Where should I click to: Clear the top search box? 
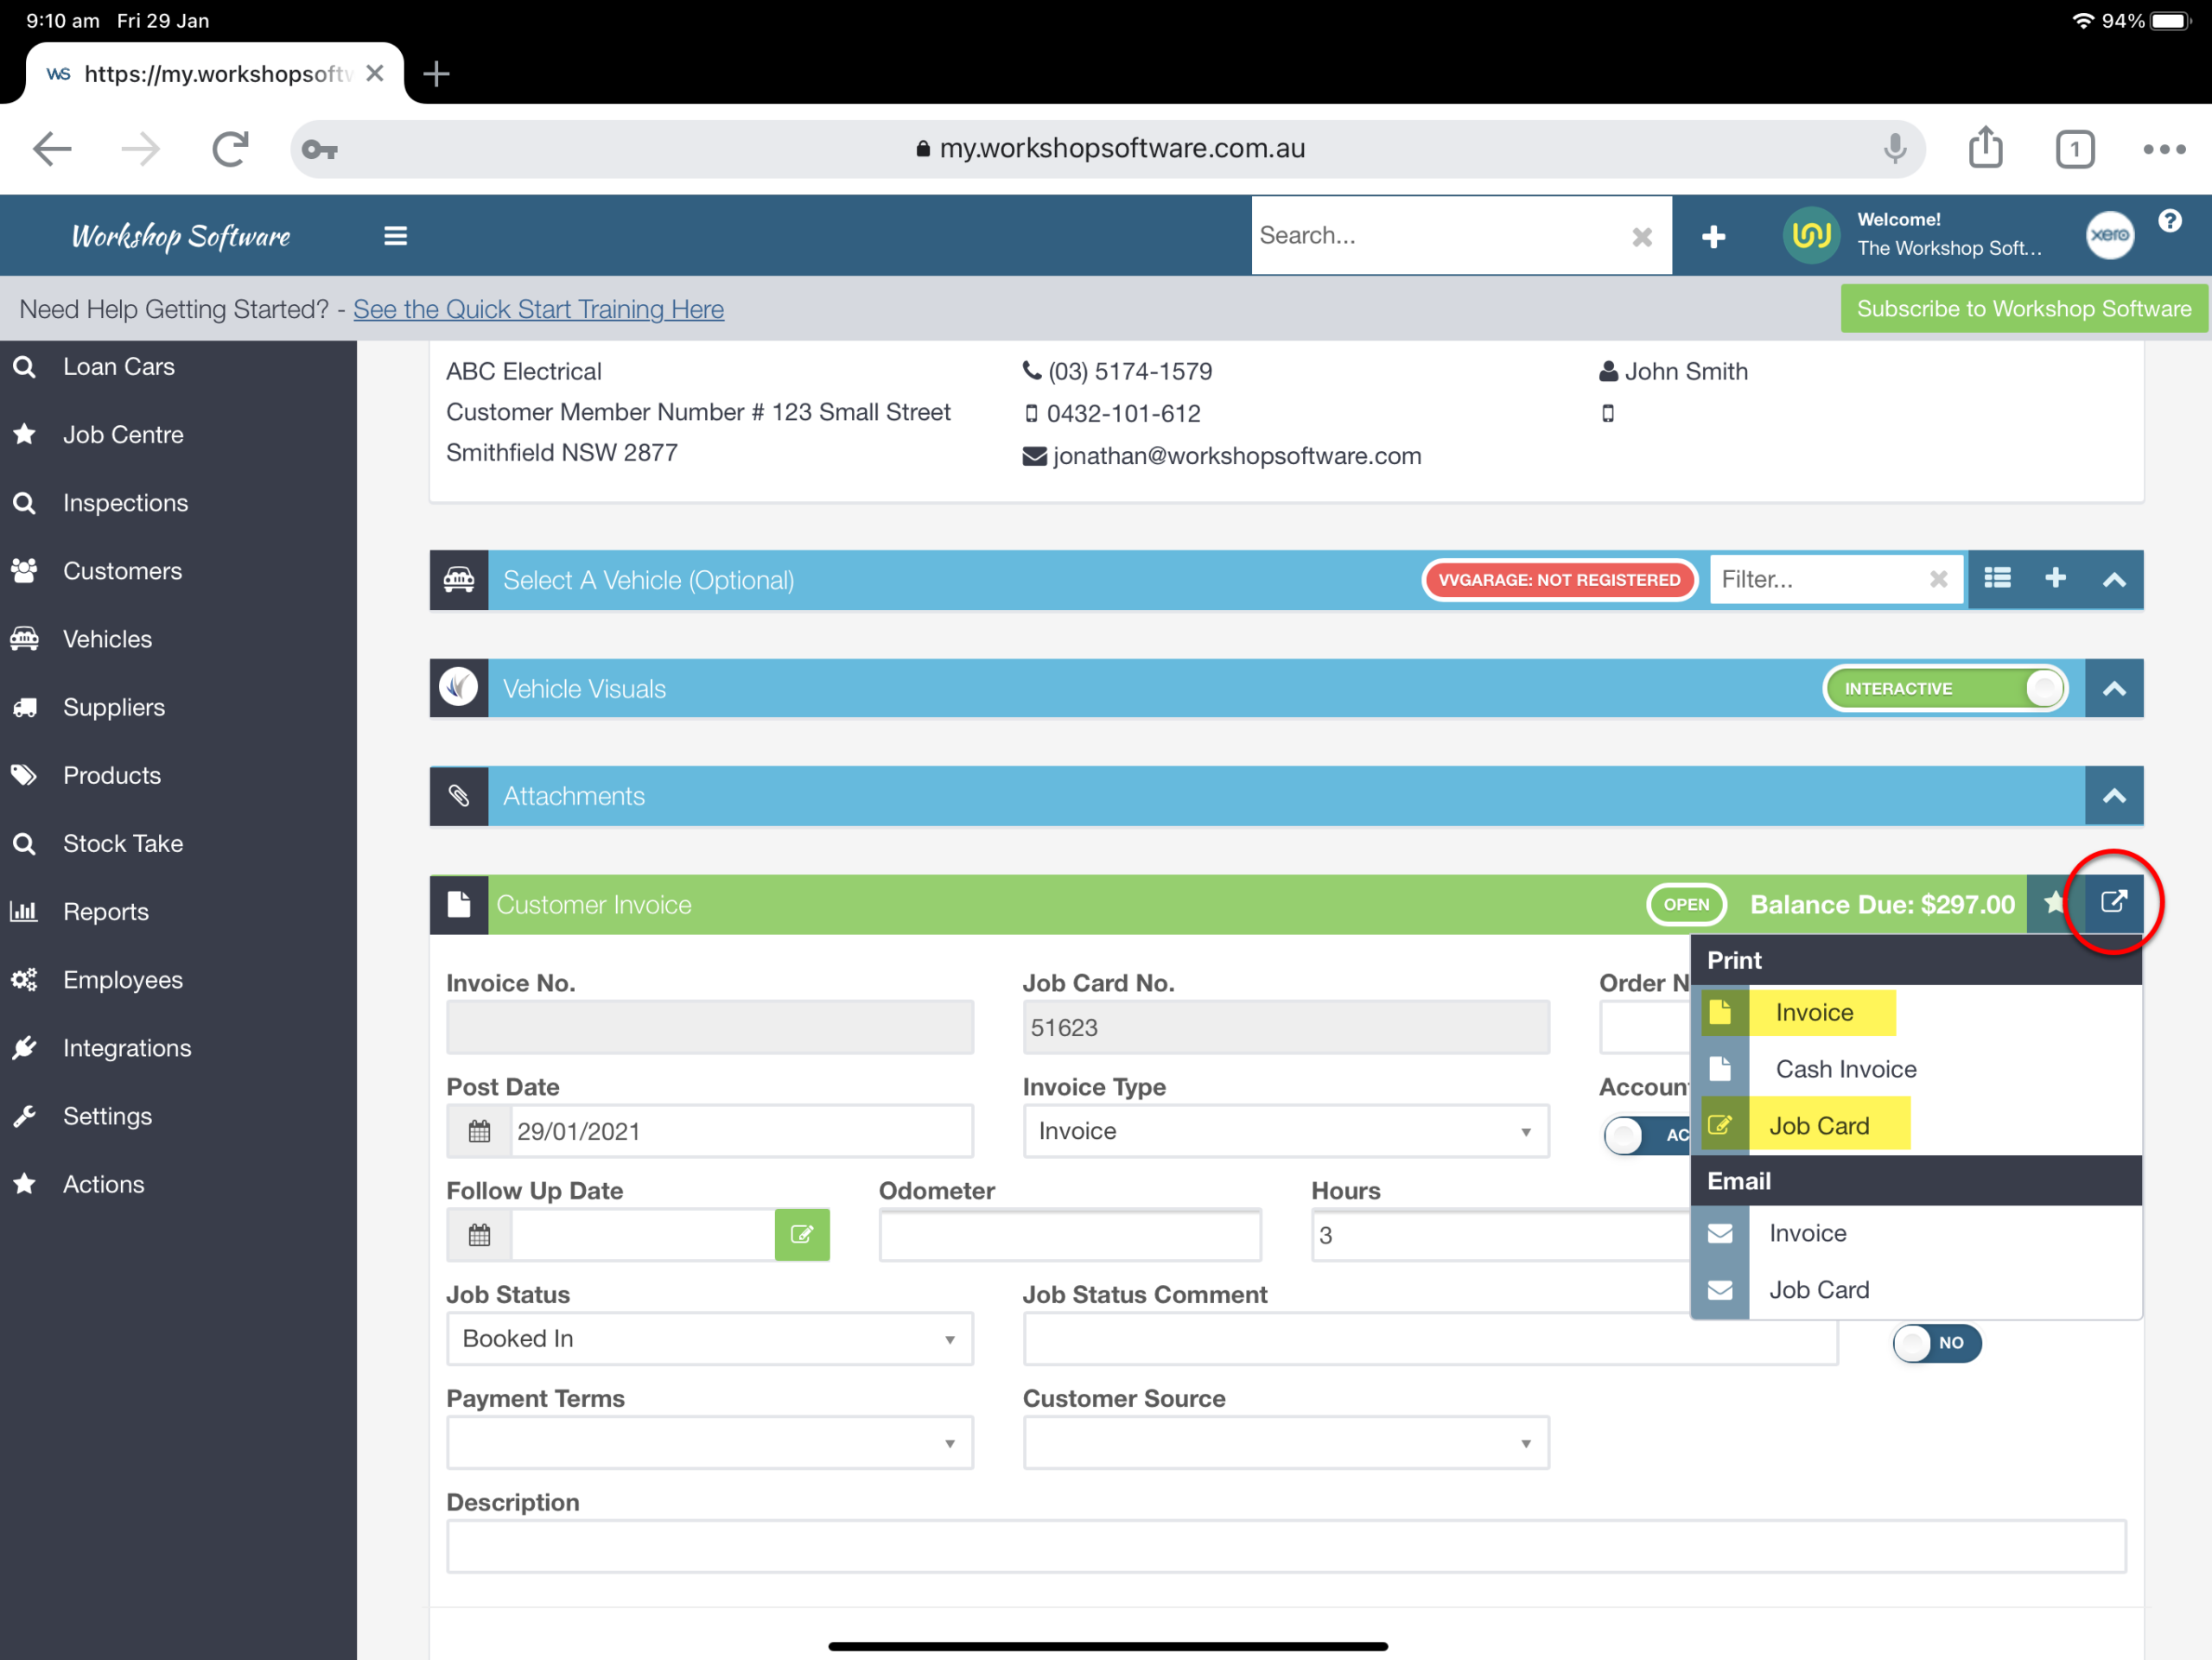[x=1641, y=236]
